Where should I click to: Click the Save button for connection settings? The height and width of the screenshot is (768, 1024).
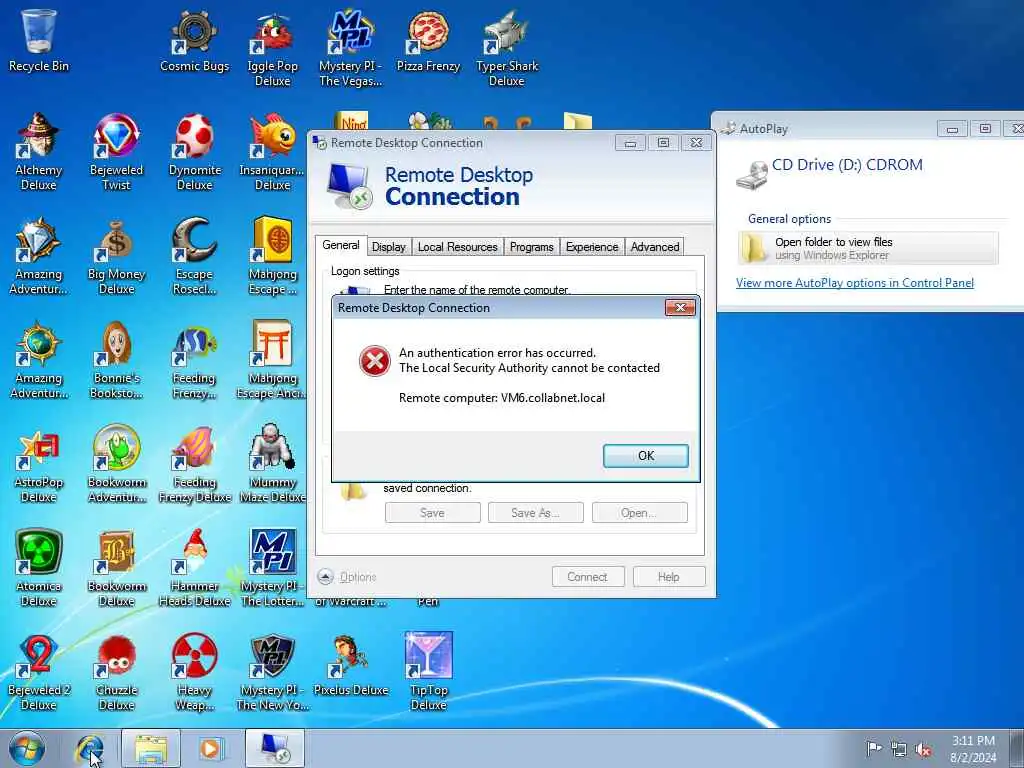pyautogui.click(x=432, y=513)
